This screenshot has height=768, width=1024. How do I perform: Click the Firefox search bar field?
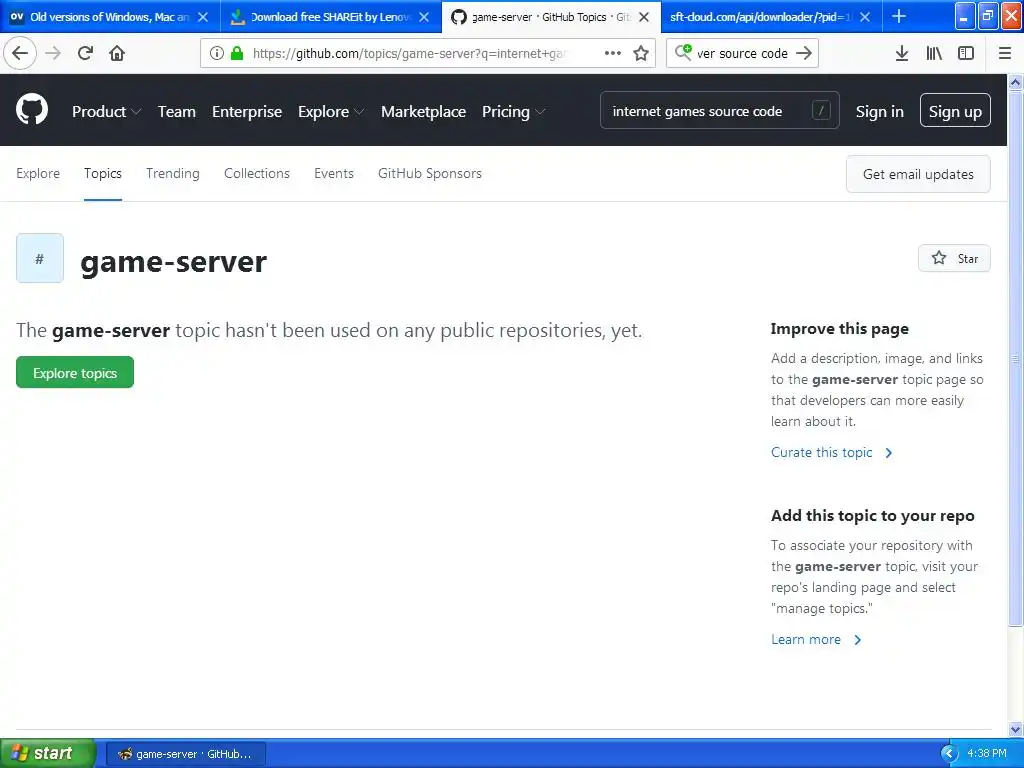point(742,53)
